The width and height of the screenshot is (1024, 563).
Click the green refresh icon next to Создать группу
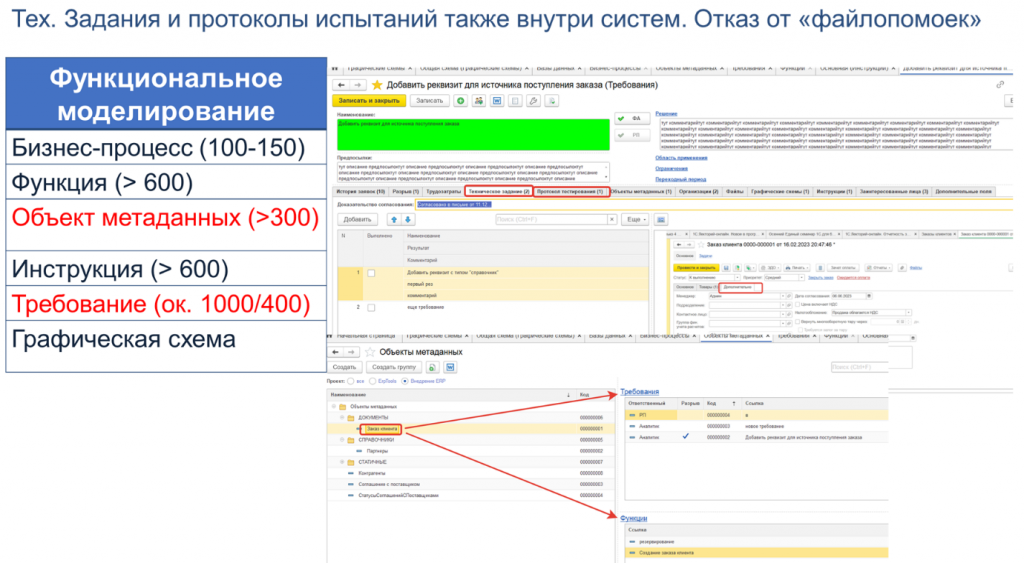click(x=432, y=367)
